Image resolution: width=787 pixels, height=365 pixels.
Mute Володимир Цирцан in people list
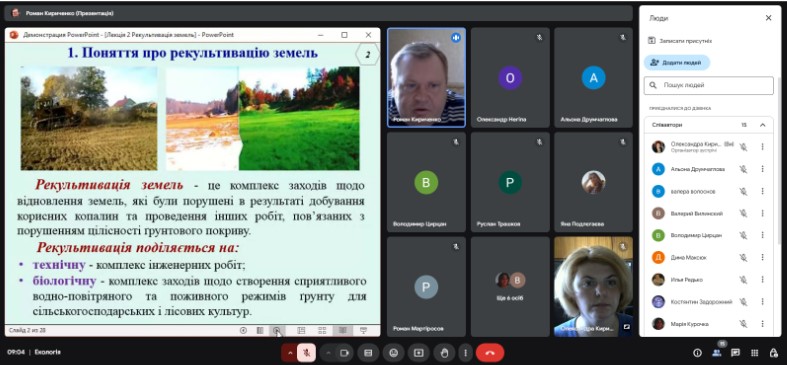tap(743, 235)
